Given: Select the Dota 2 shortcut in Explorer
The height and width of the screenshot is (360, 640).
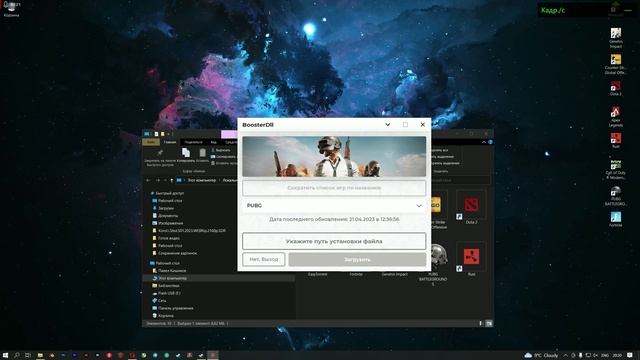Looking at the screenshot, I should coord(471,207).
